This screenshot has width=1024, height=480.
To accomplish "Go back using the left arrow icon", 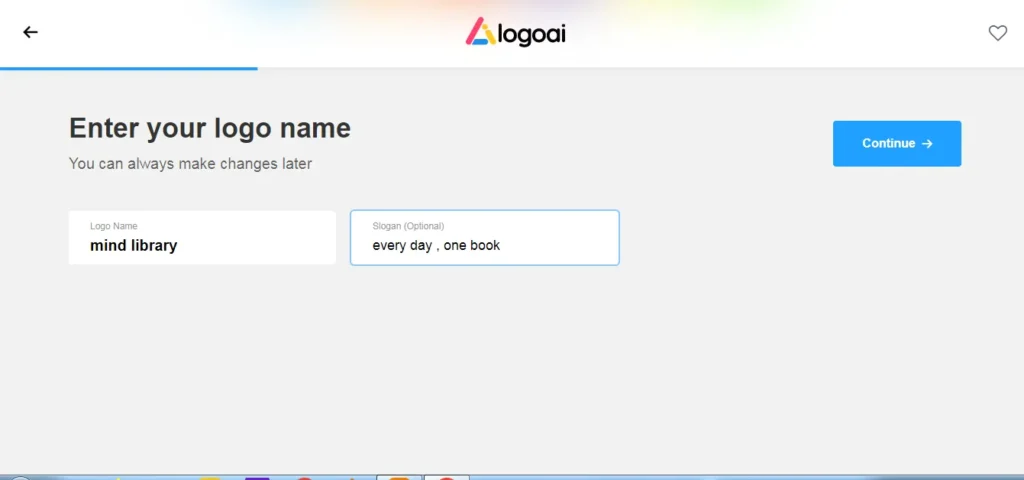I will 30,32.
